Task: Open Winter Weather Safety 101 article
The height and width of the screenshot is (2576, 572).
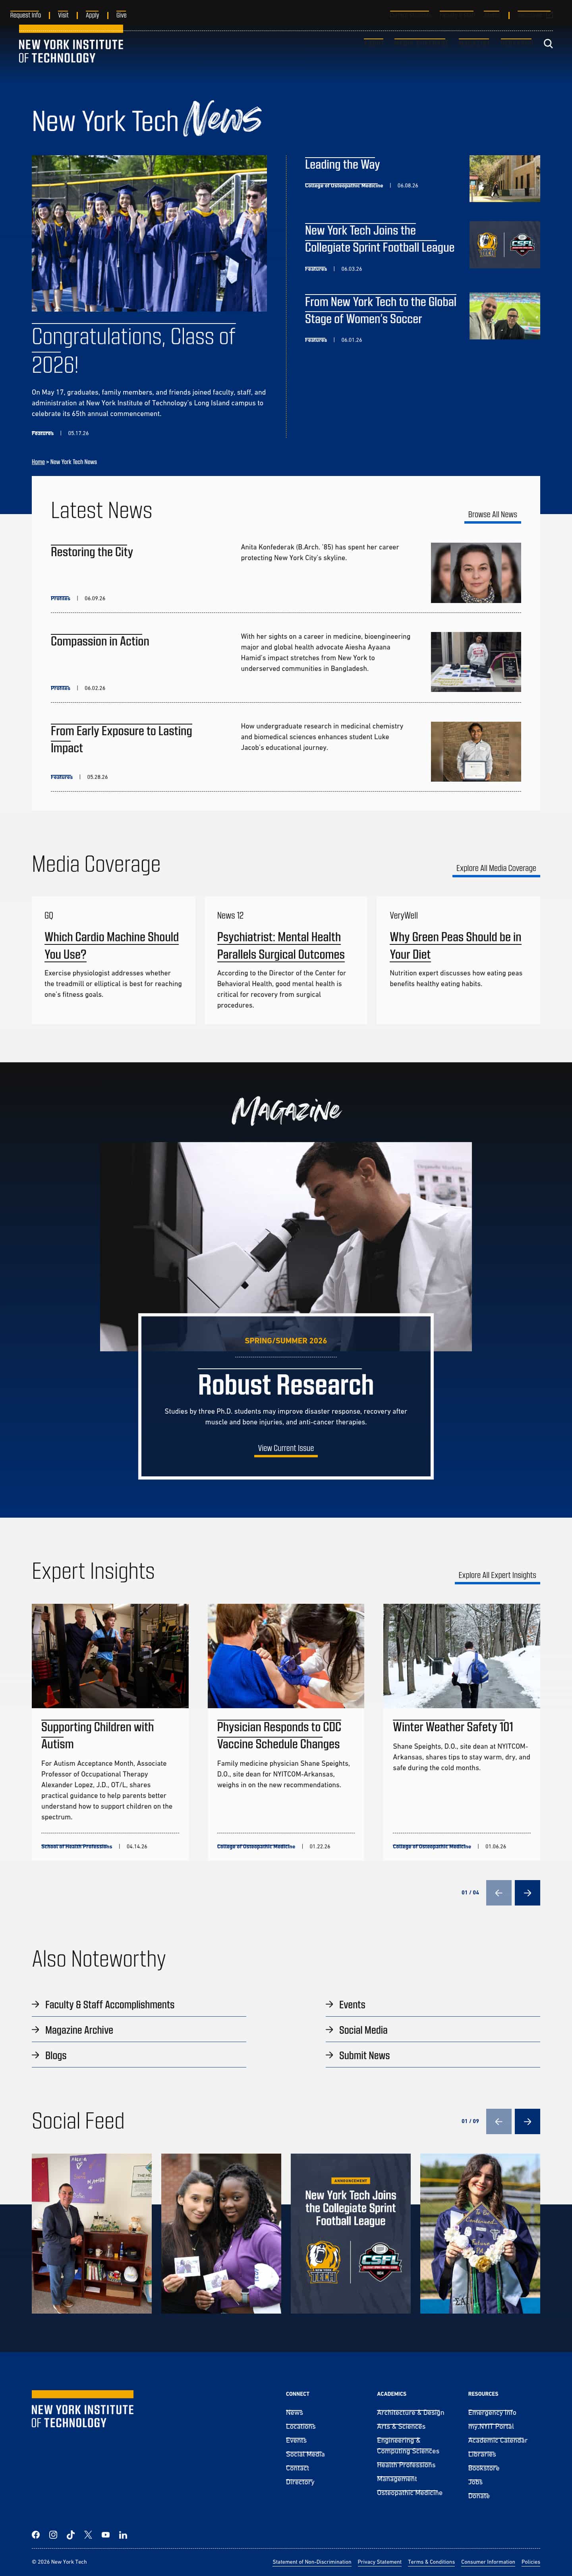Action: [453, 1727]
